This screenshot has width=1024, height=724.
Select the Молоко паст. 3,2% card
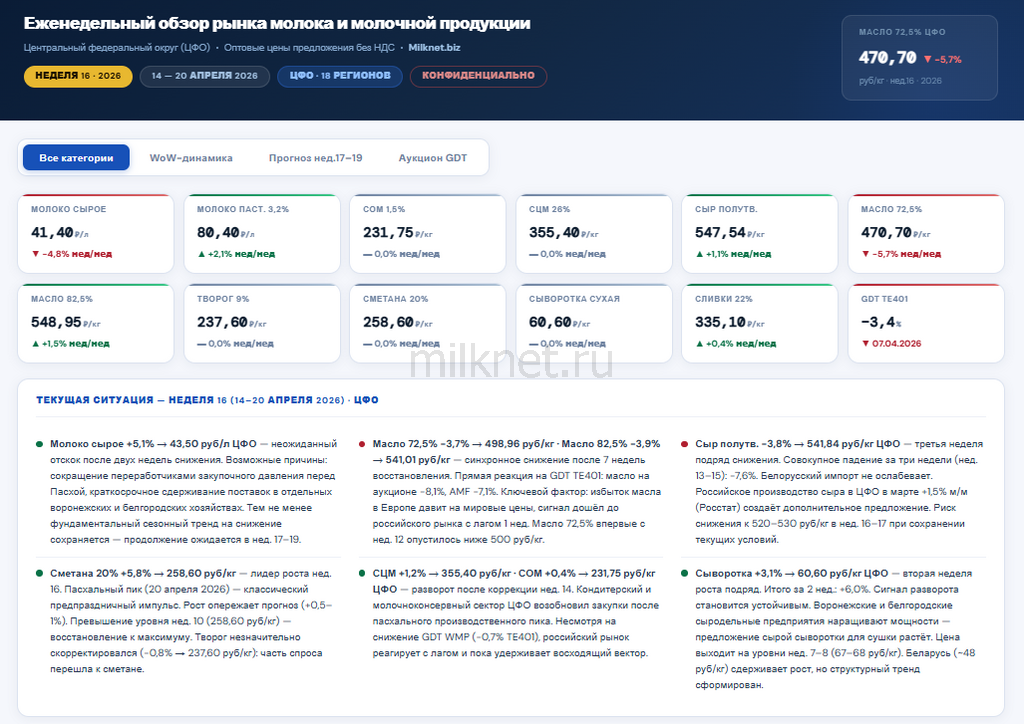(x=262, y=233)
